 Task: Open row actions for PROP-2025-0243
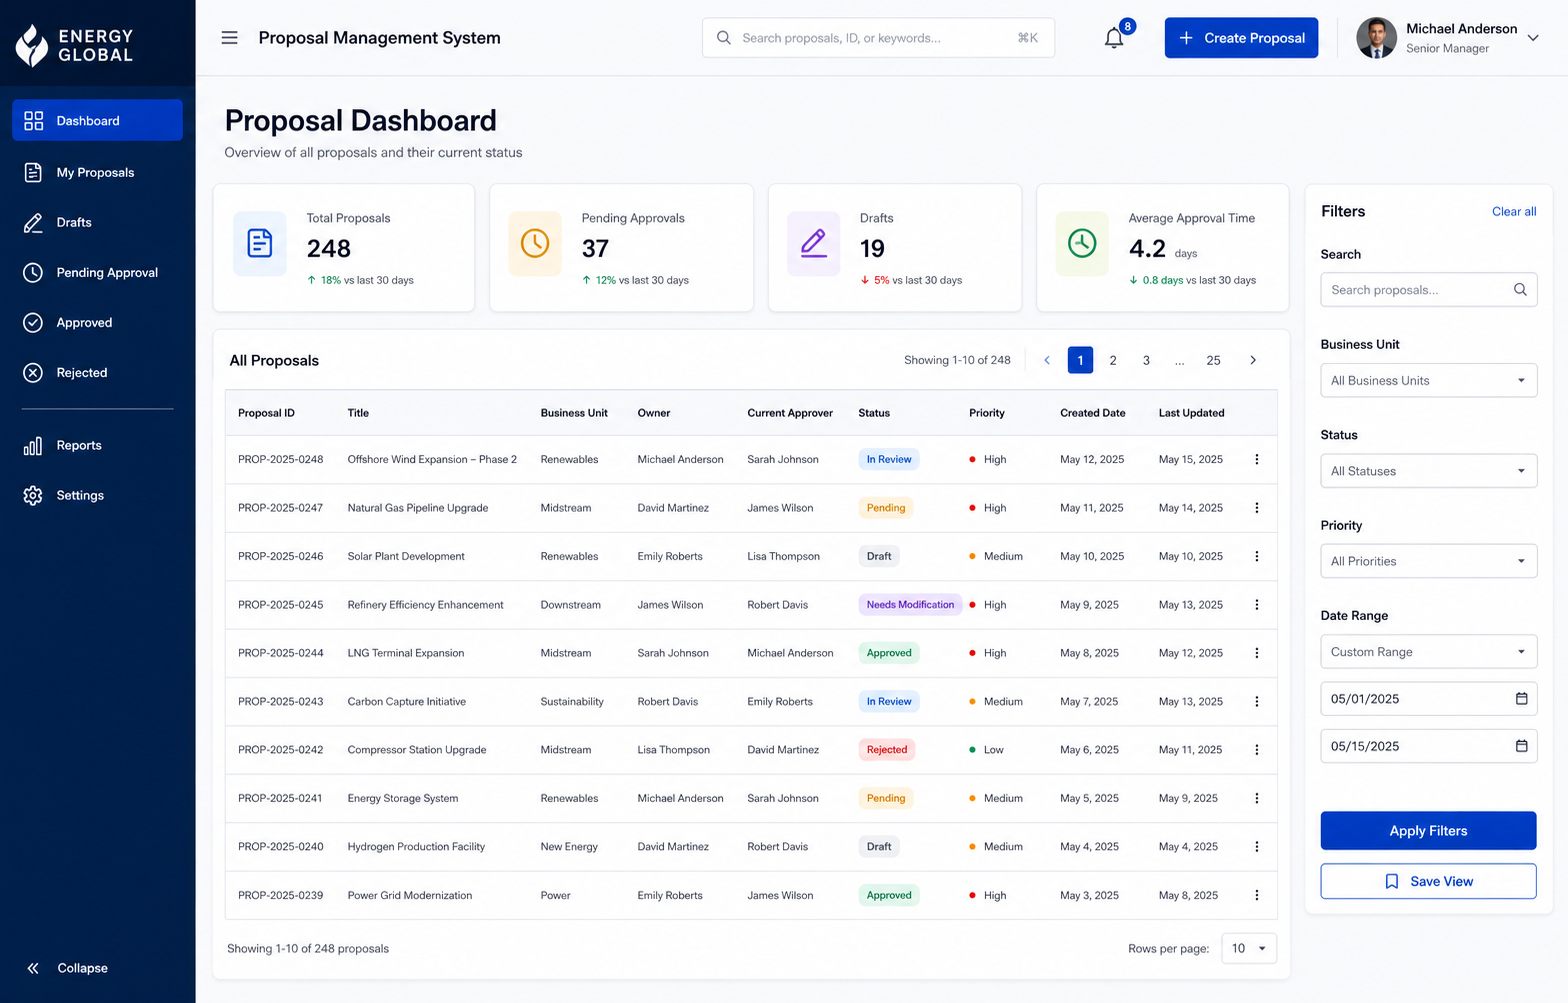coord(1257,702)
